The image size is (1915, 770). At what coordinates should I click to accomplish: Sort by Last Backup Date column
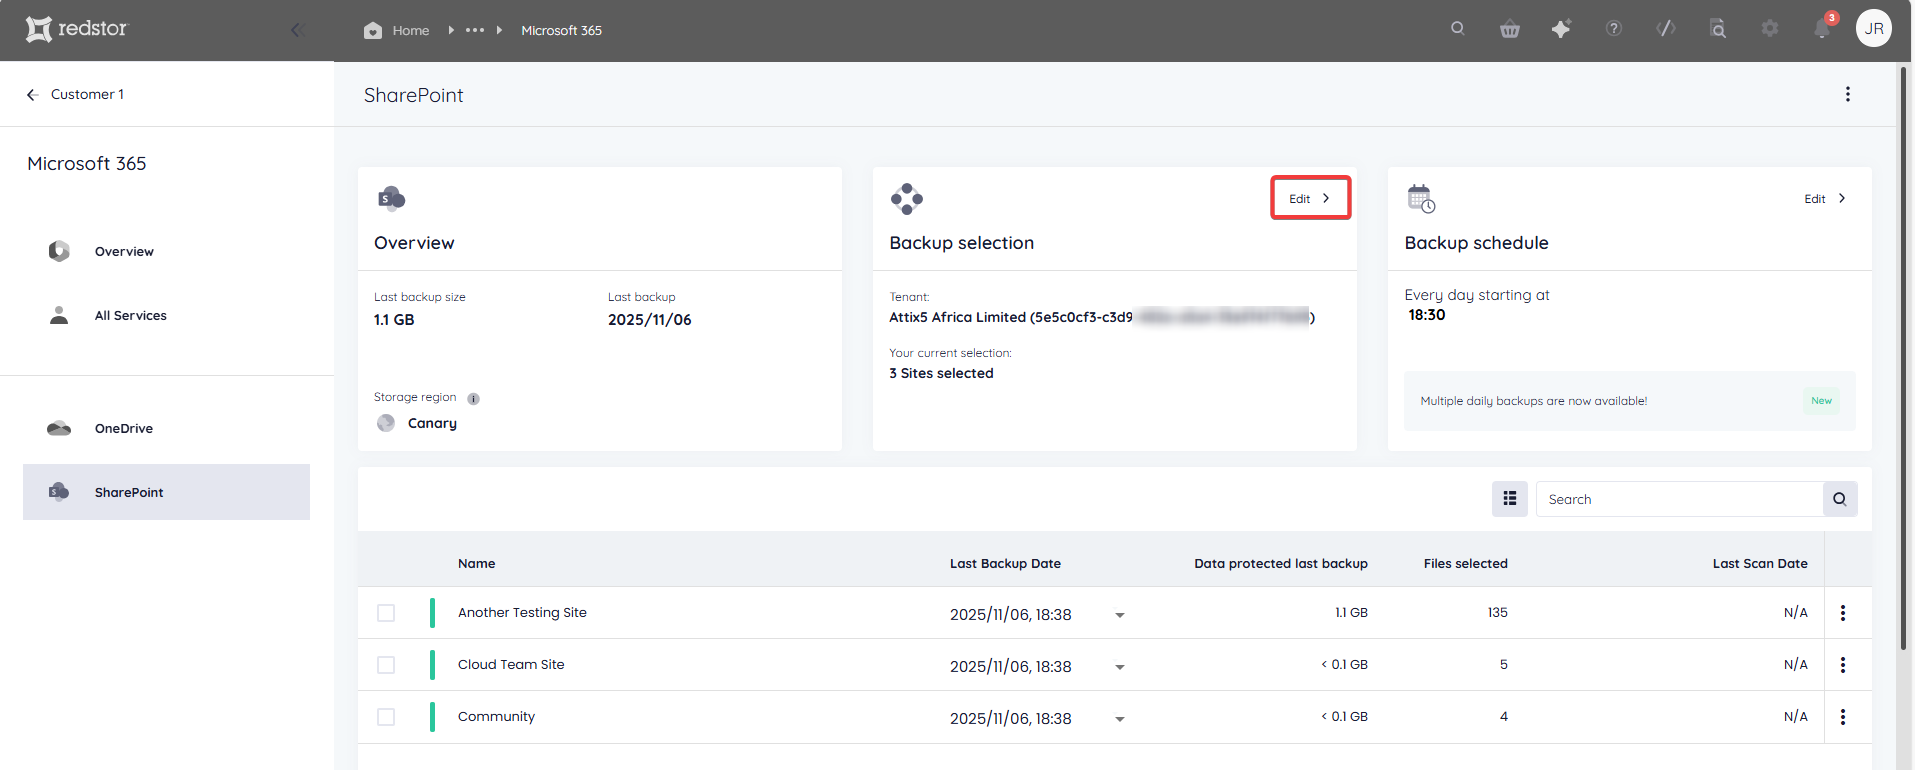point(1005,563)
